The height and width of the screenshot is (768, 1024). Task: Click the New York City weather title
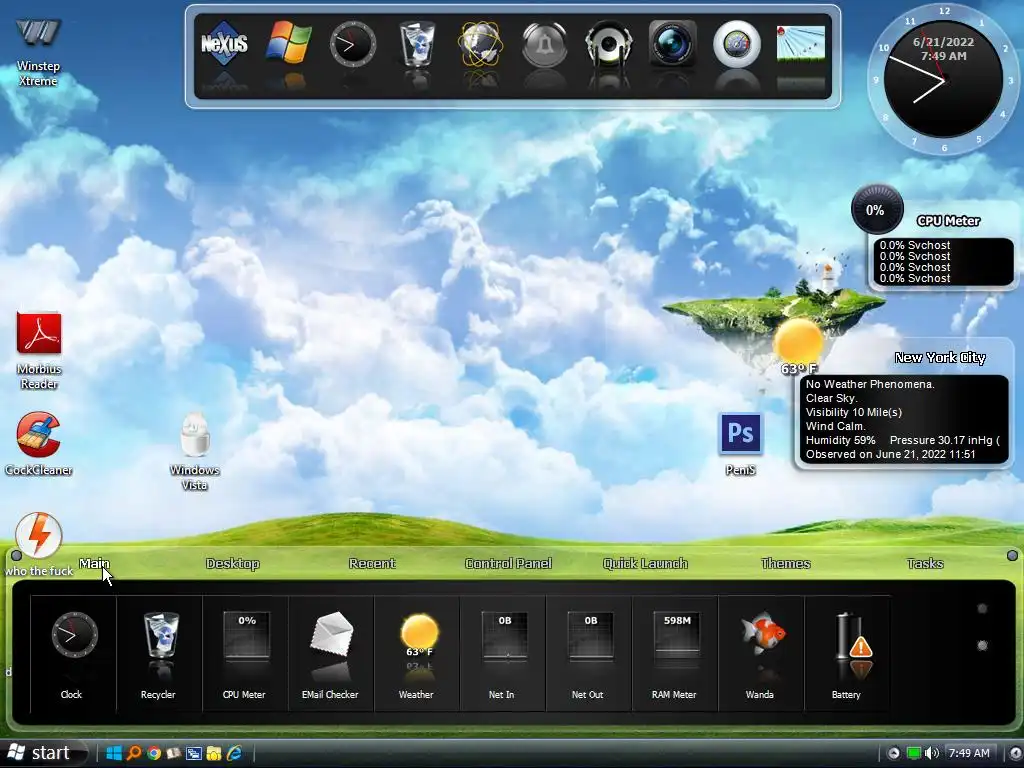[x=940, y=357]
